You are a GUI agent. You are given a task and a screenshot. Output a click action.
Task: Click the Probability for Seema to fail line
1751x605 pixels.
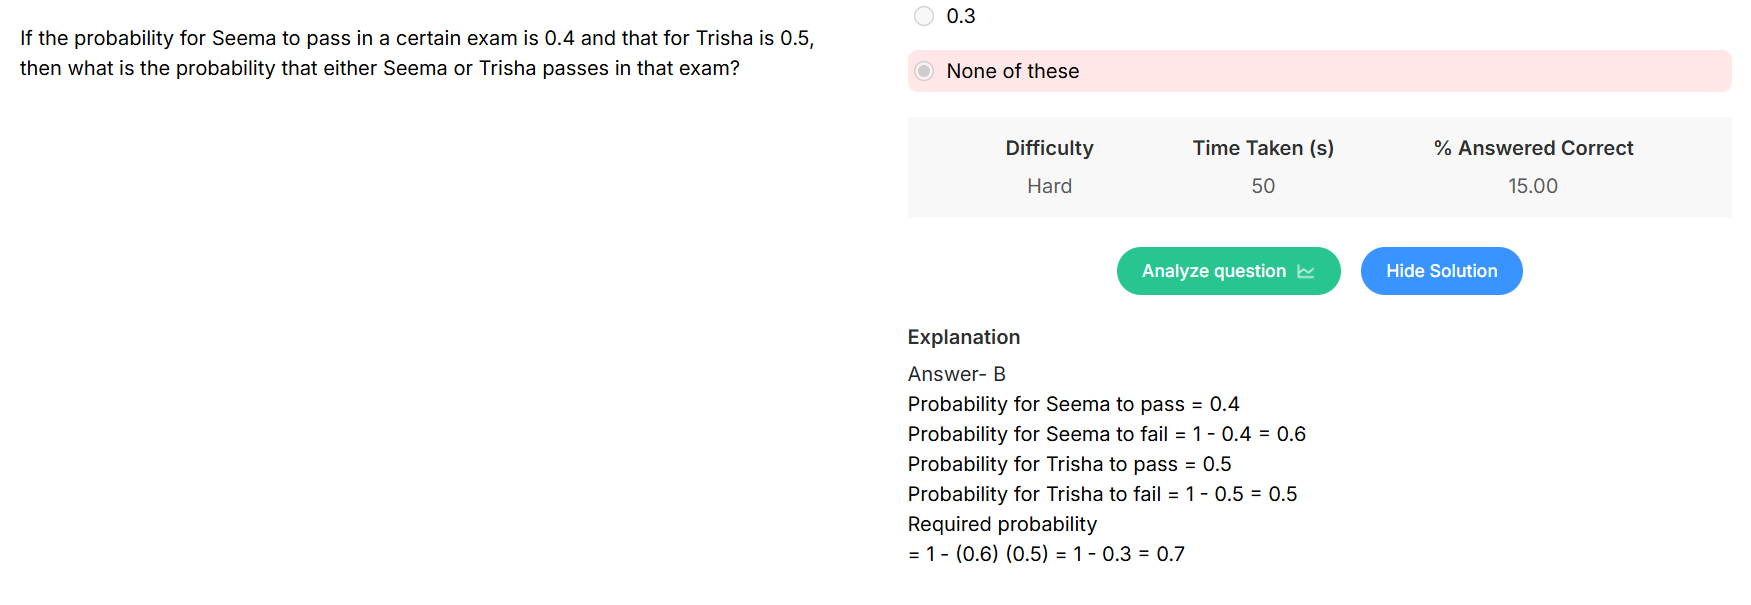(1107, 434)
